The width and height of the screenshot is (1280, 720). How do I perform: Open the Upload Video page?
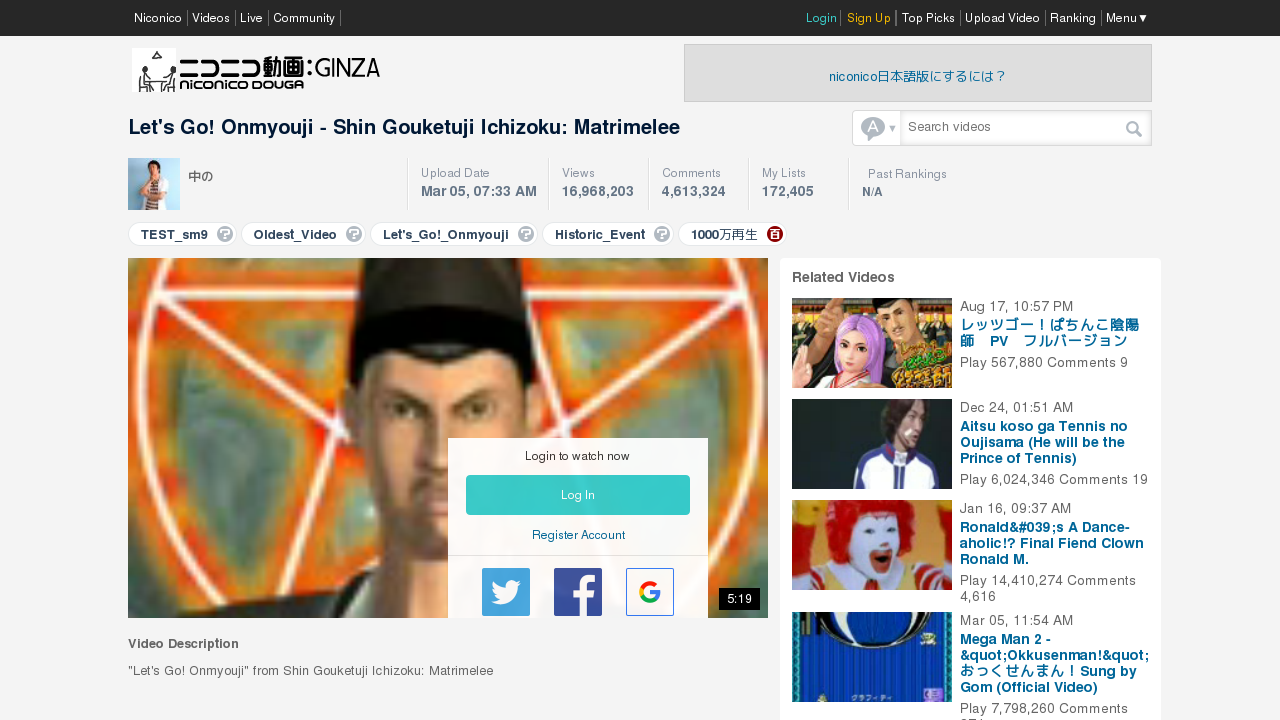coord(1002,18)
